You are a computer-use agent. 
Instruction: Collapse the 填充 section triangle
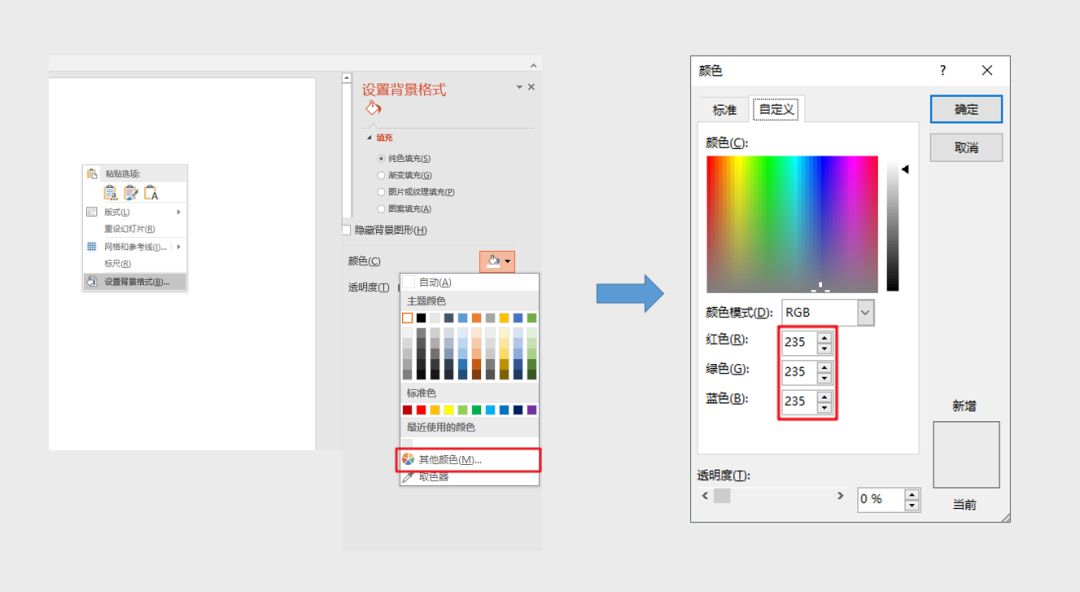(370, 136)
